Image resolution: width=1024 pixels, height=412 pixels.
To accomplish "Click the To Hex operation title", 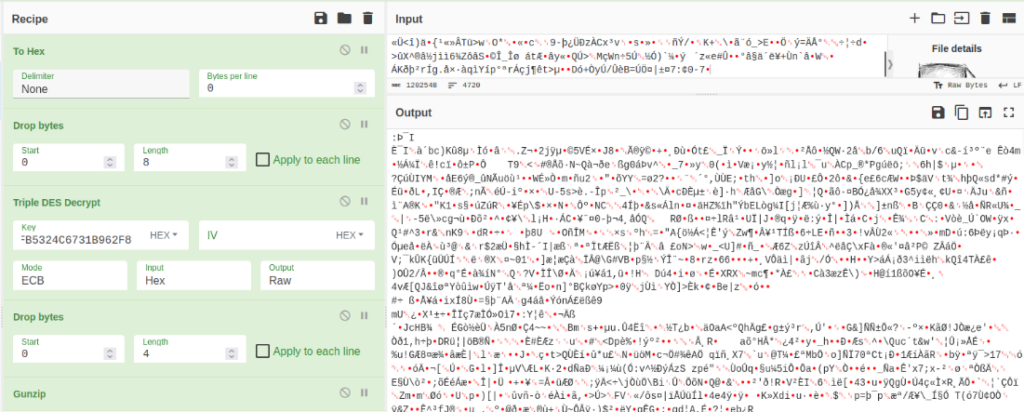I will [x=28, y=51].
